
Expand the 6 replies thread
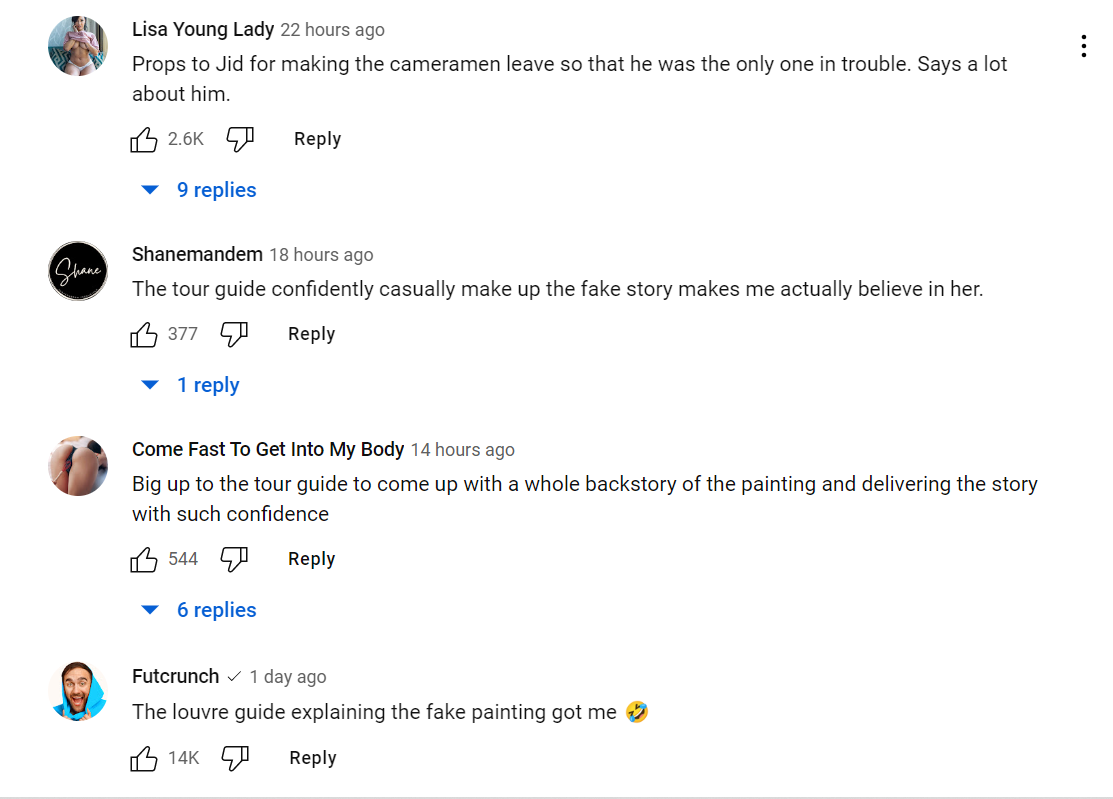tap(216, 609)
